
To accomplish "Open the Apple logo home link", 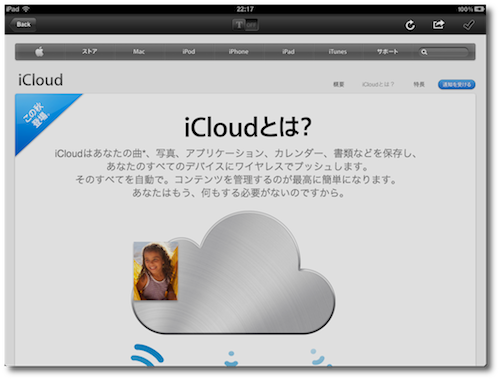I will coord(40,52).
